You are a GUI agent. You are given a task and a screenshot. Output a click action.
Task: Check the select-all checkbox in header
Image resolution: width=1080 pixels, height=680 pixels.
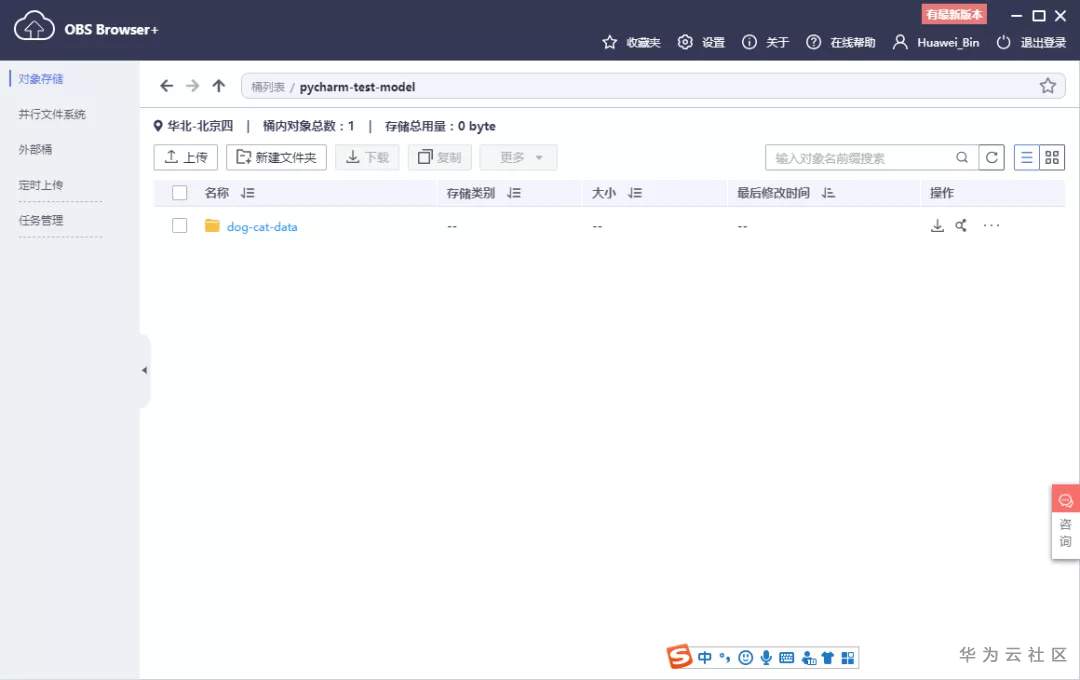pos(180,193)
